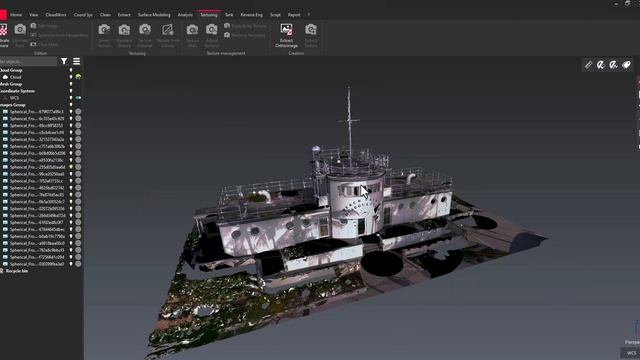The width and height of the screenshot is (640, 360).
Task: Open the Tank ribbon tab
Action: pos(229,15)
